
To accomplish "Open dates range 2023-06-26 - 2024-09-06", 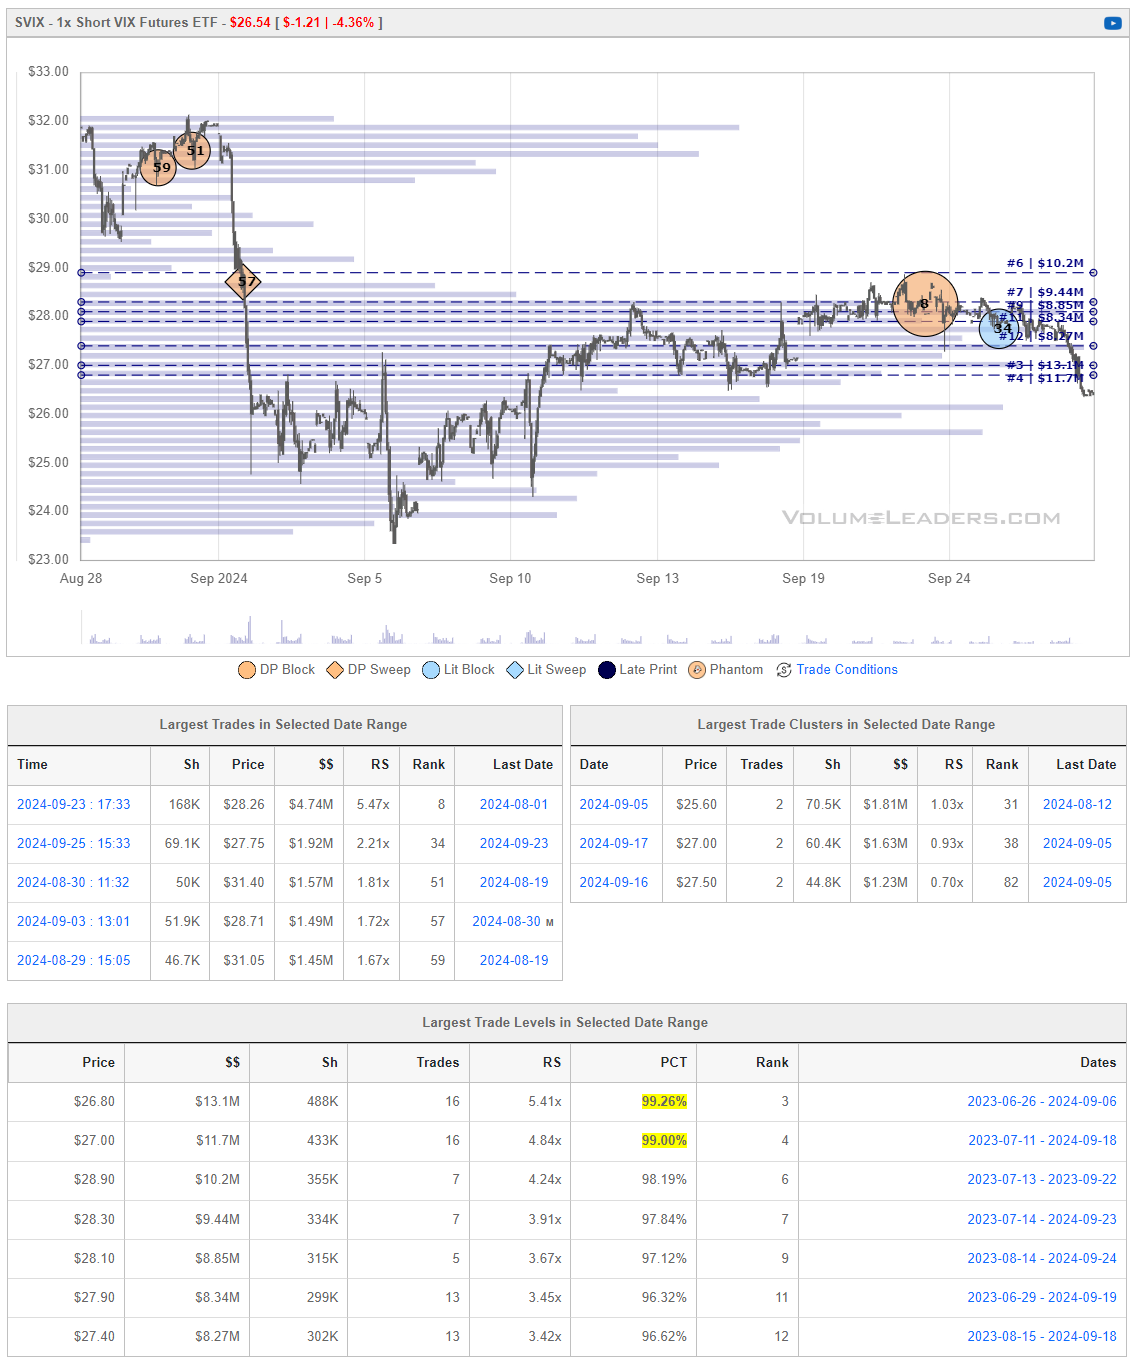I will coord(1042,1101).
